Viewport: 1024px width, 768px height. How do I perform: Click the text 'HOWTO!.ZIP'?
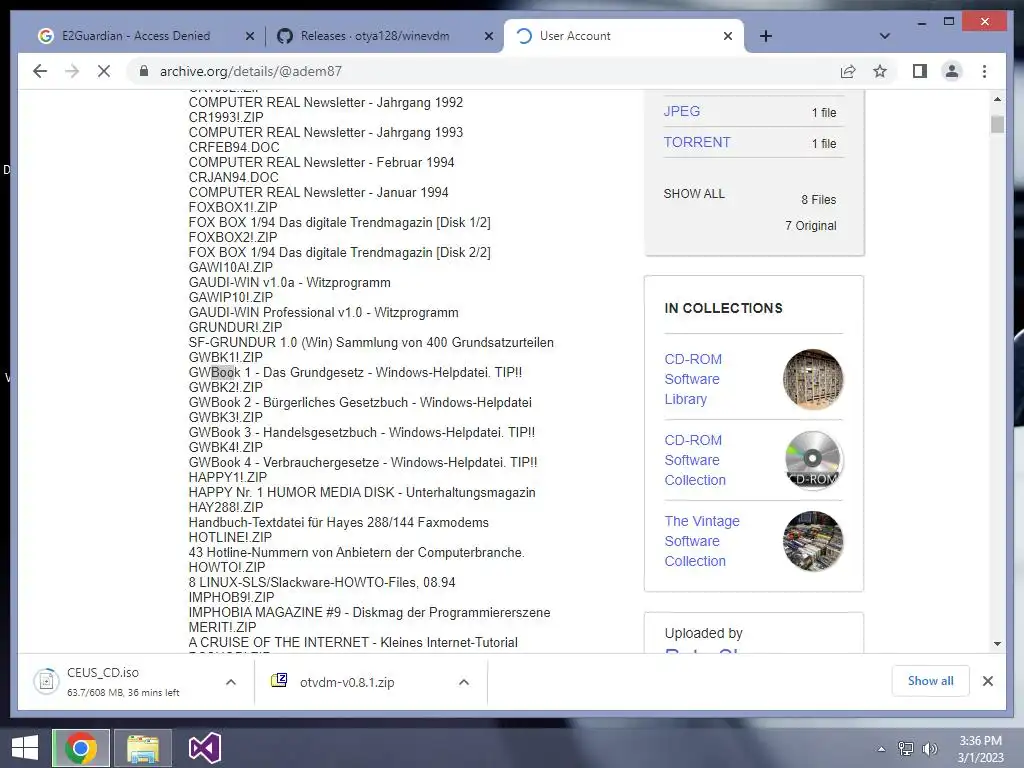pyautogui.click(x=227, y=567)
